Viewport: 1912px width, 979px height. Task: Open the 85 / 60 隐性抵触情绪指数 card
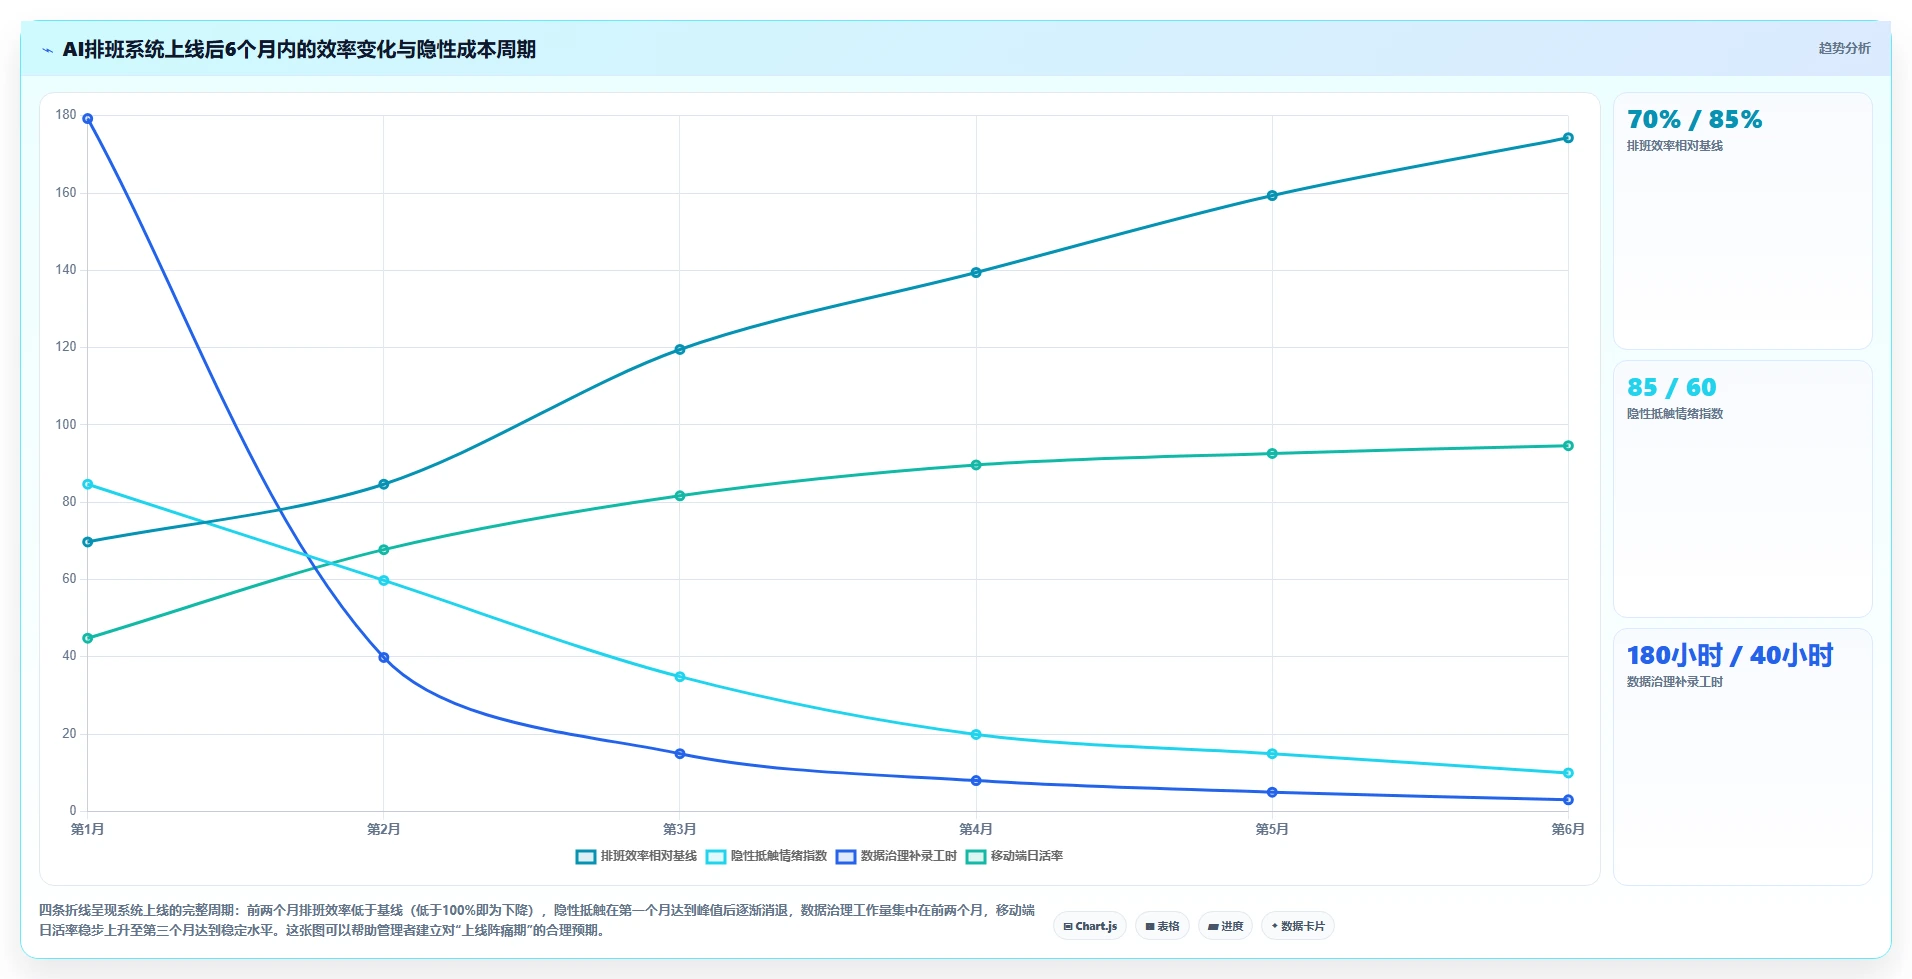pyautogui.click(x=1742, y=489)
